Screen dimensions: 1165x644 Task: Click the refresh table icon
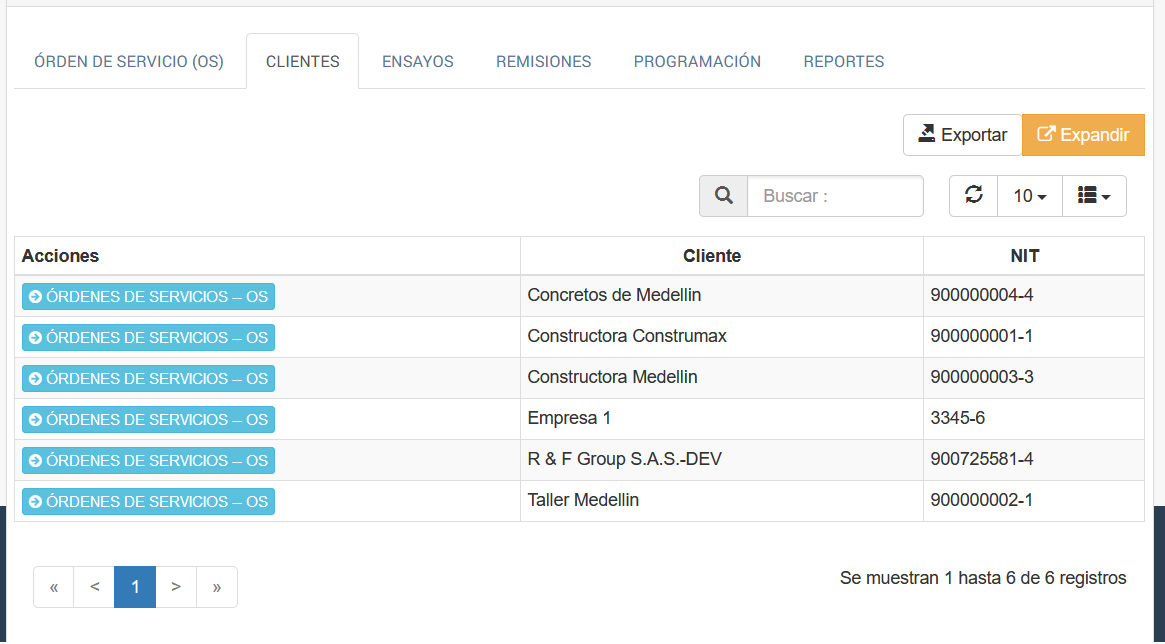tap(973, 196)
